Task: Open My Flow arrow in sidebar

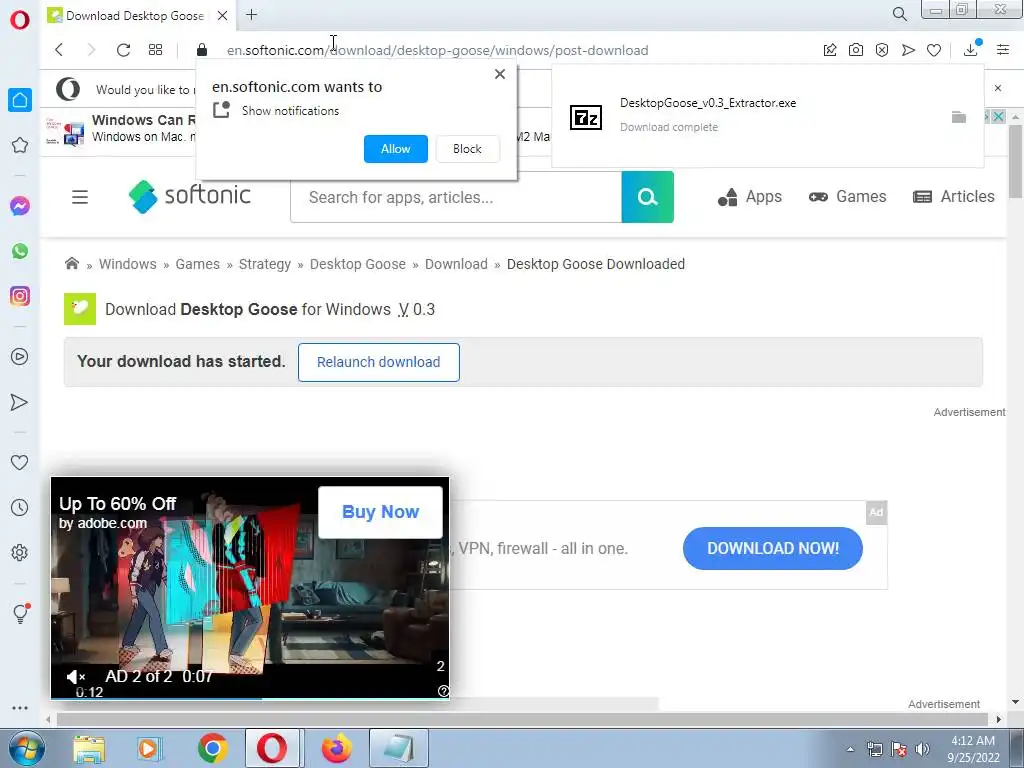Action: [x=20, y=402]
